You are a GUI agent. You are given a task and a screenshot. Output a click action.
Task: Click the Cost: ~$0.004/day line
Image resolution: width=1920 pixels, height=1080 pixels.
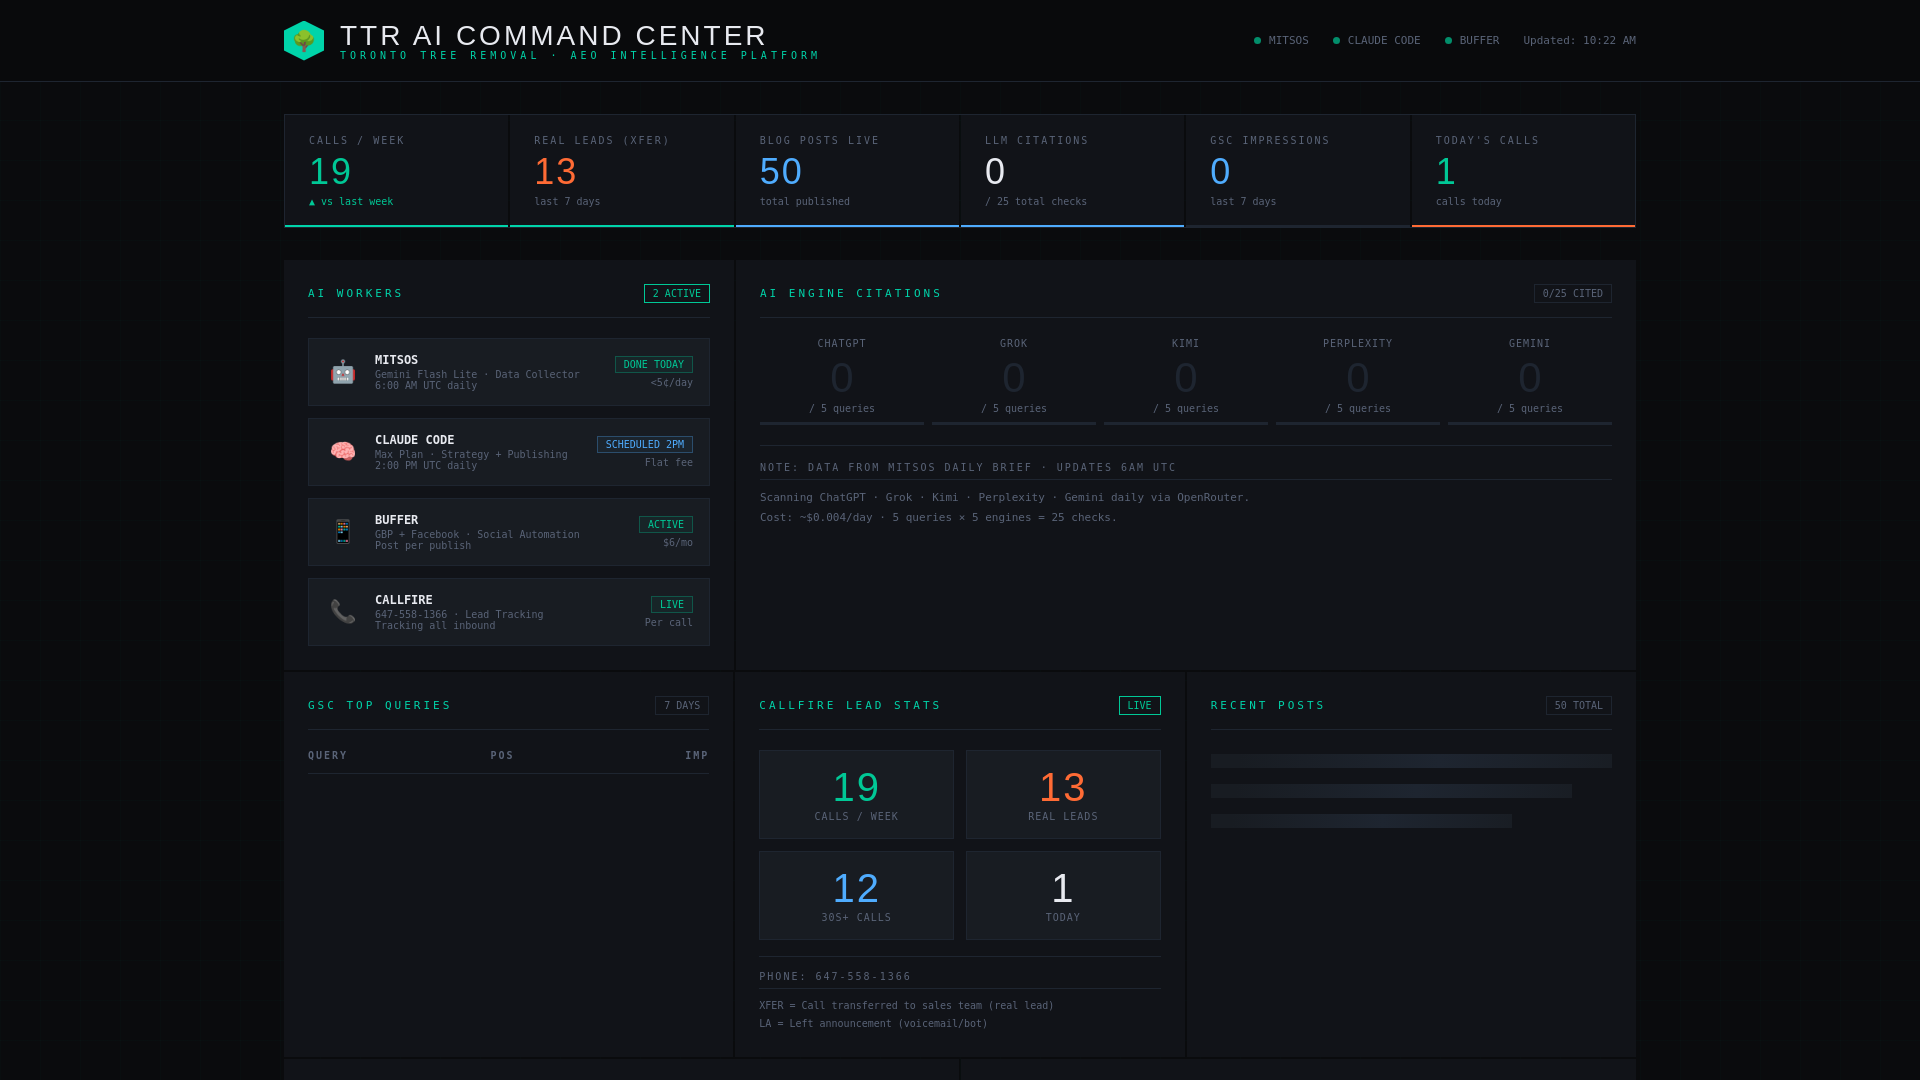(x=938, y=518)
